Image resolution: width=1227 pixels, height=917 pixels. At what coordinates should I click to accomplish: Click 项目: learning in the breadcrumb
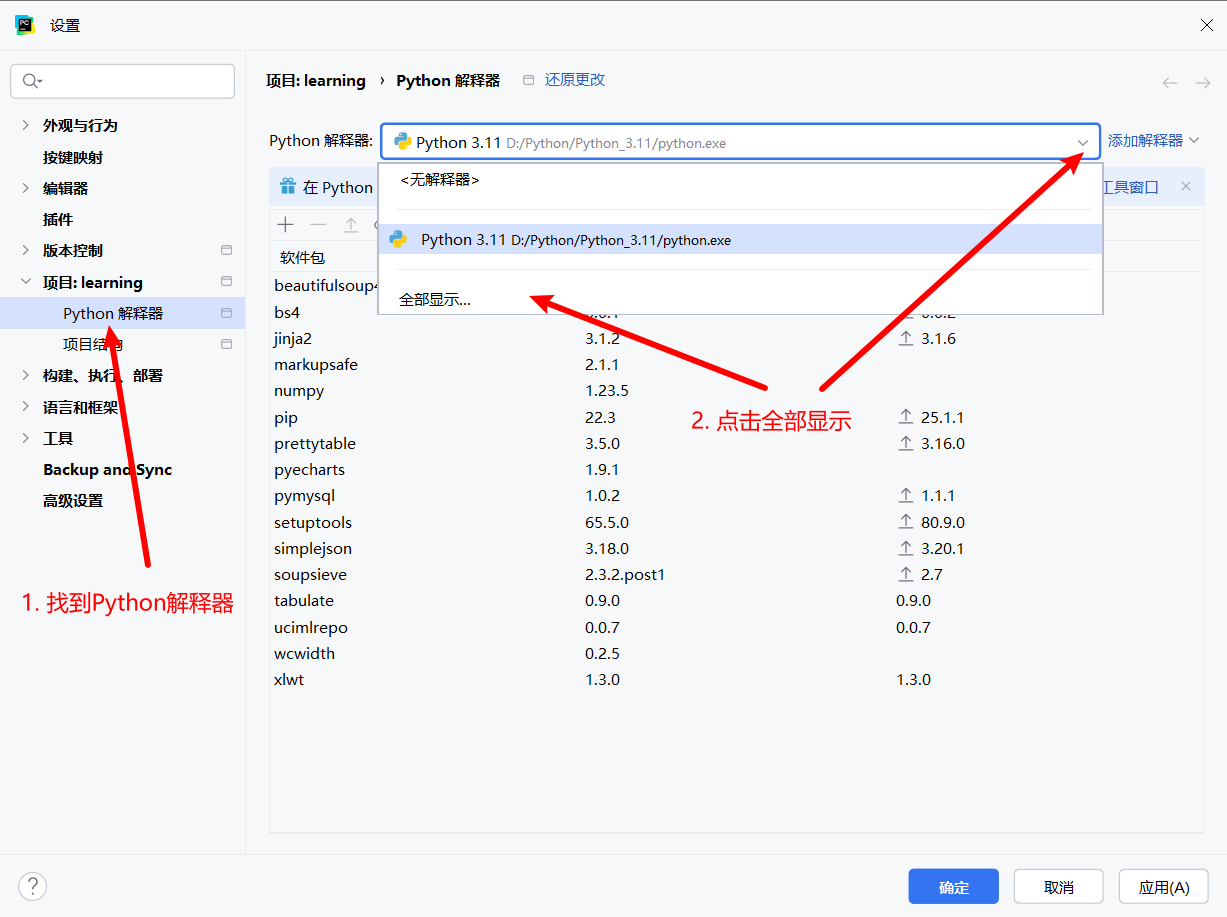316,80
